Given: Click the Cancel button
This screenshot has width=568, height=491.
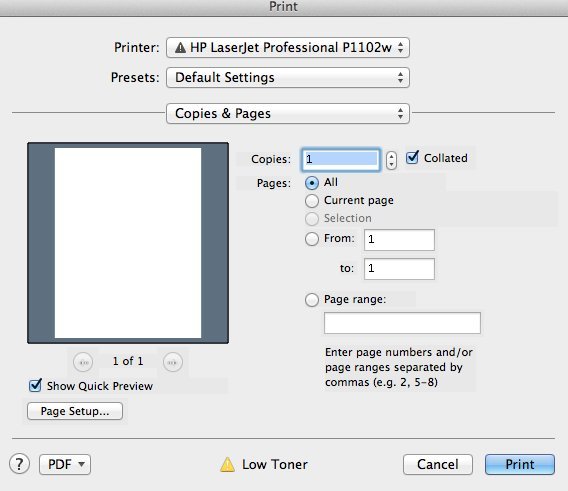Looking at the screenshot, I should click(x=438, y=465).
